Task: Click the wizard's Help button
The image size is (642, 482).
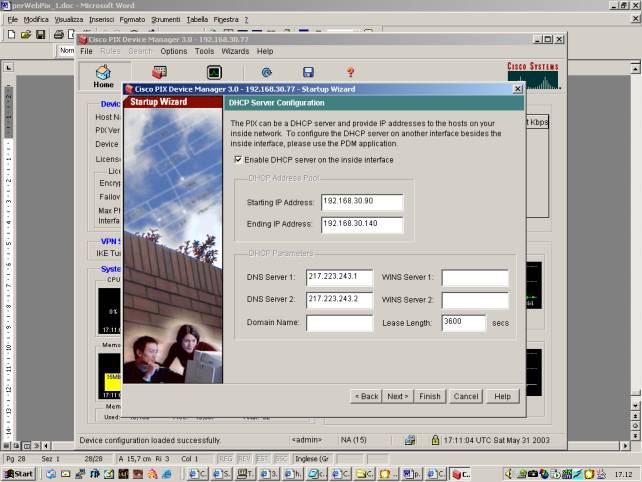Action: pyautogui.click(x=502, y=396)
